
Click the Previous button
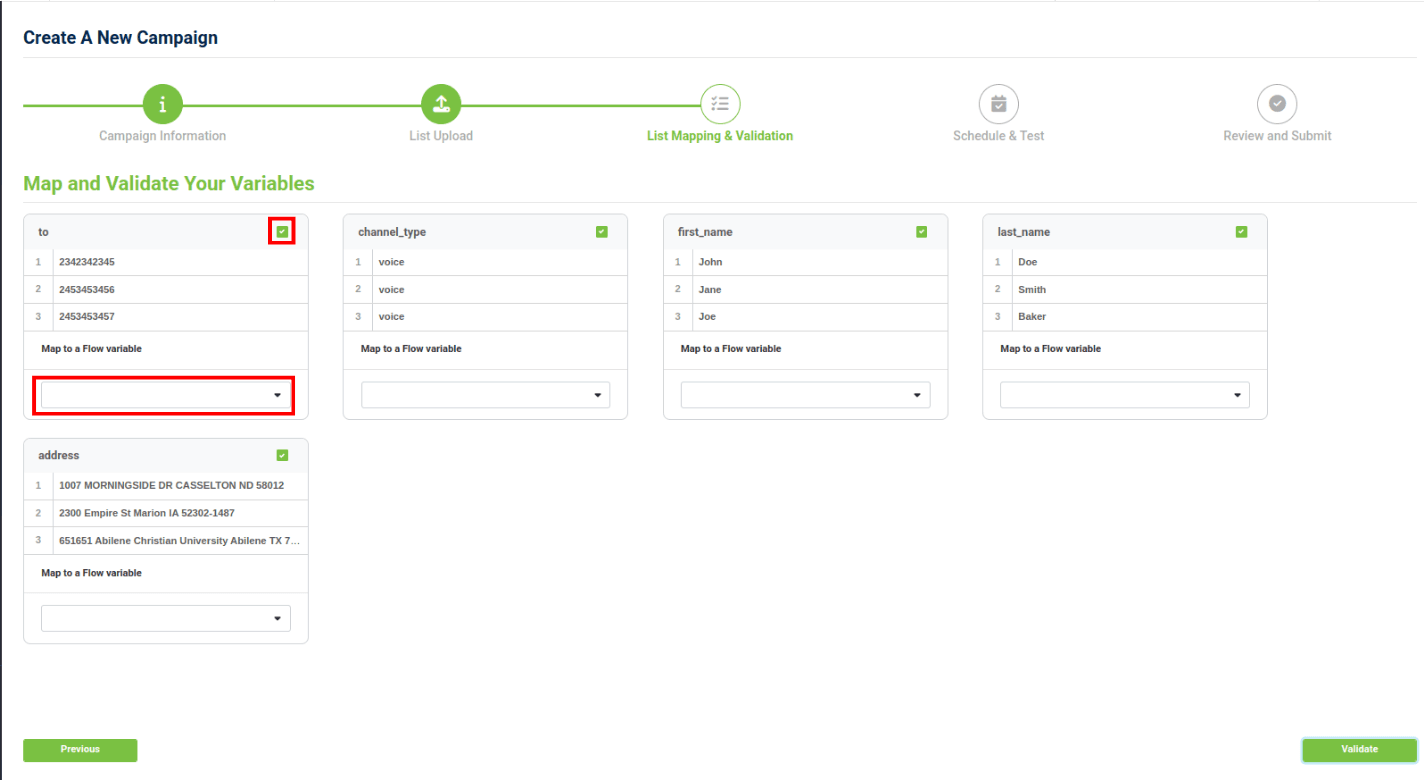(x=80, y=750)
